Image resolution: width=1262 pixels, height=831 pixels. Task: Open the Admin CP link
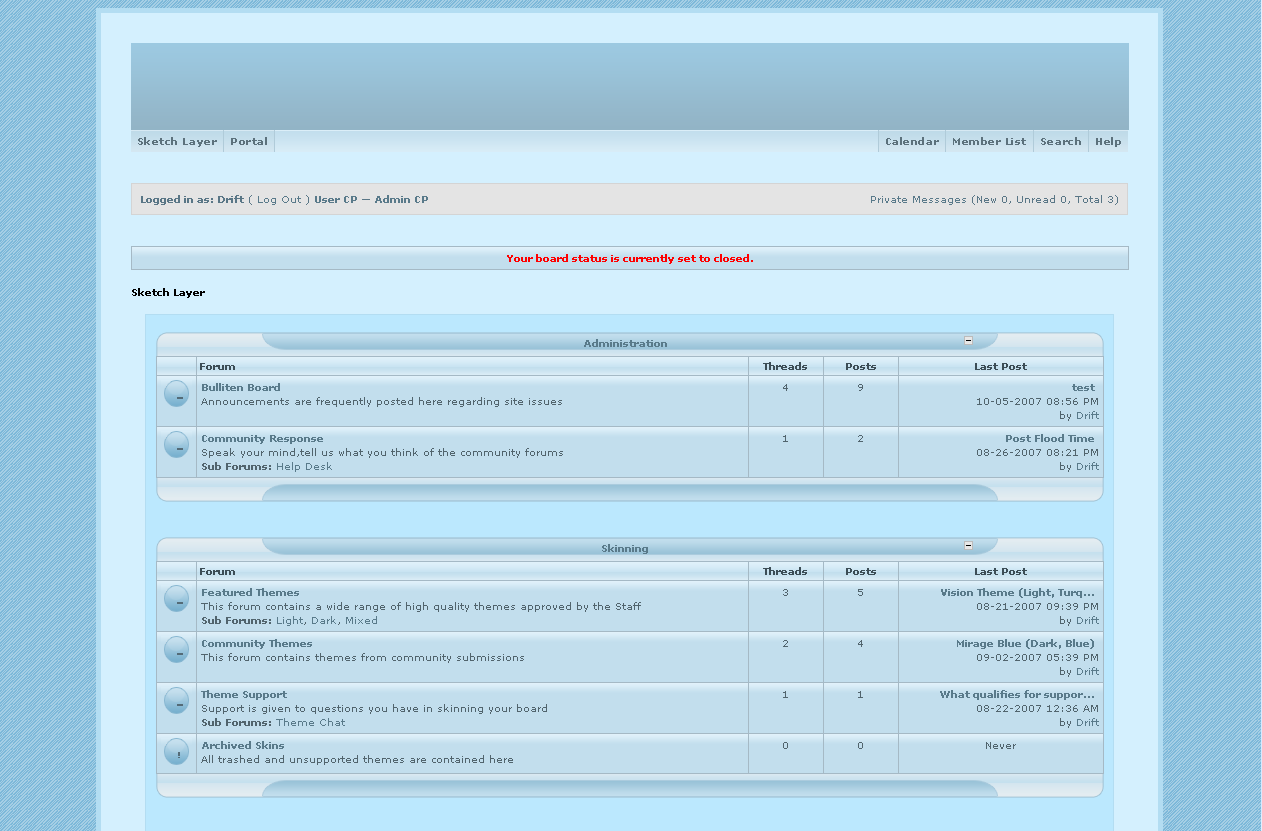[401, 200]
